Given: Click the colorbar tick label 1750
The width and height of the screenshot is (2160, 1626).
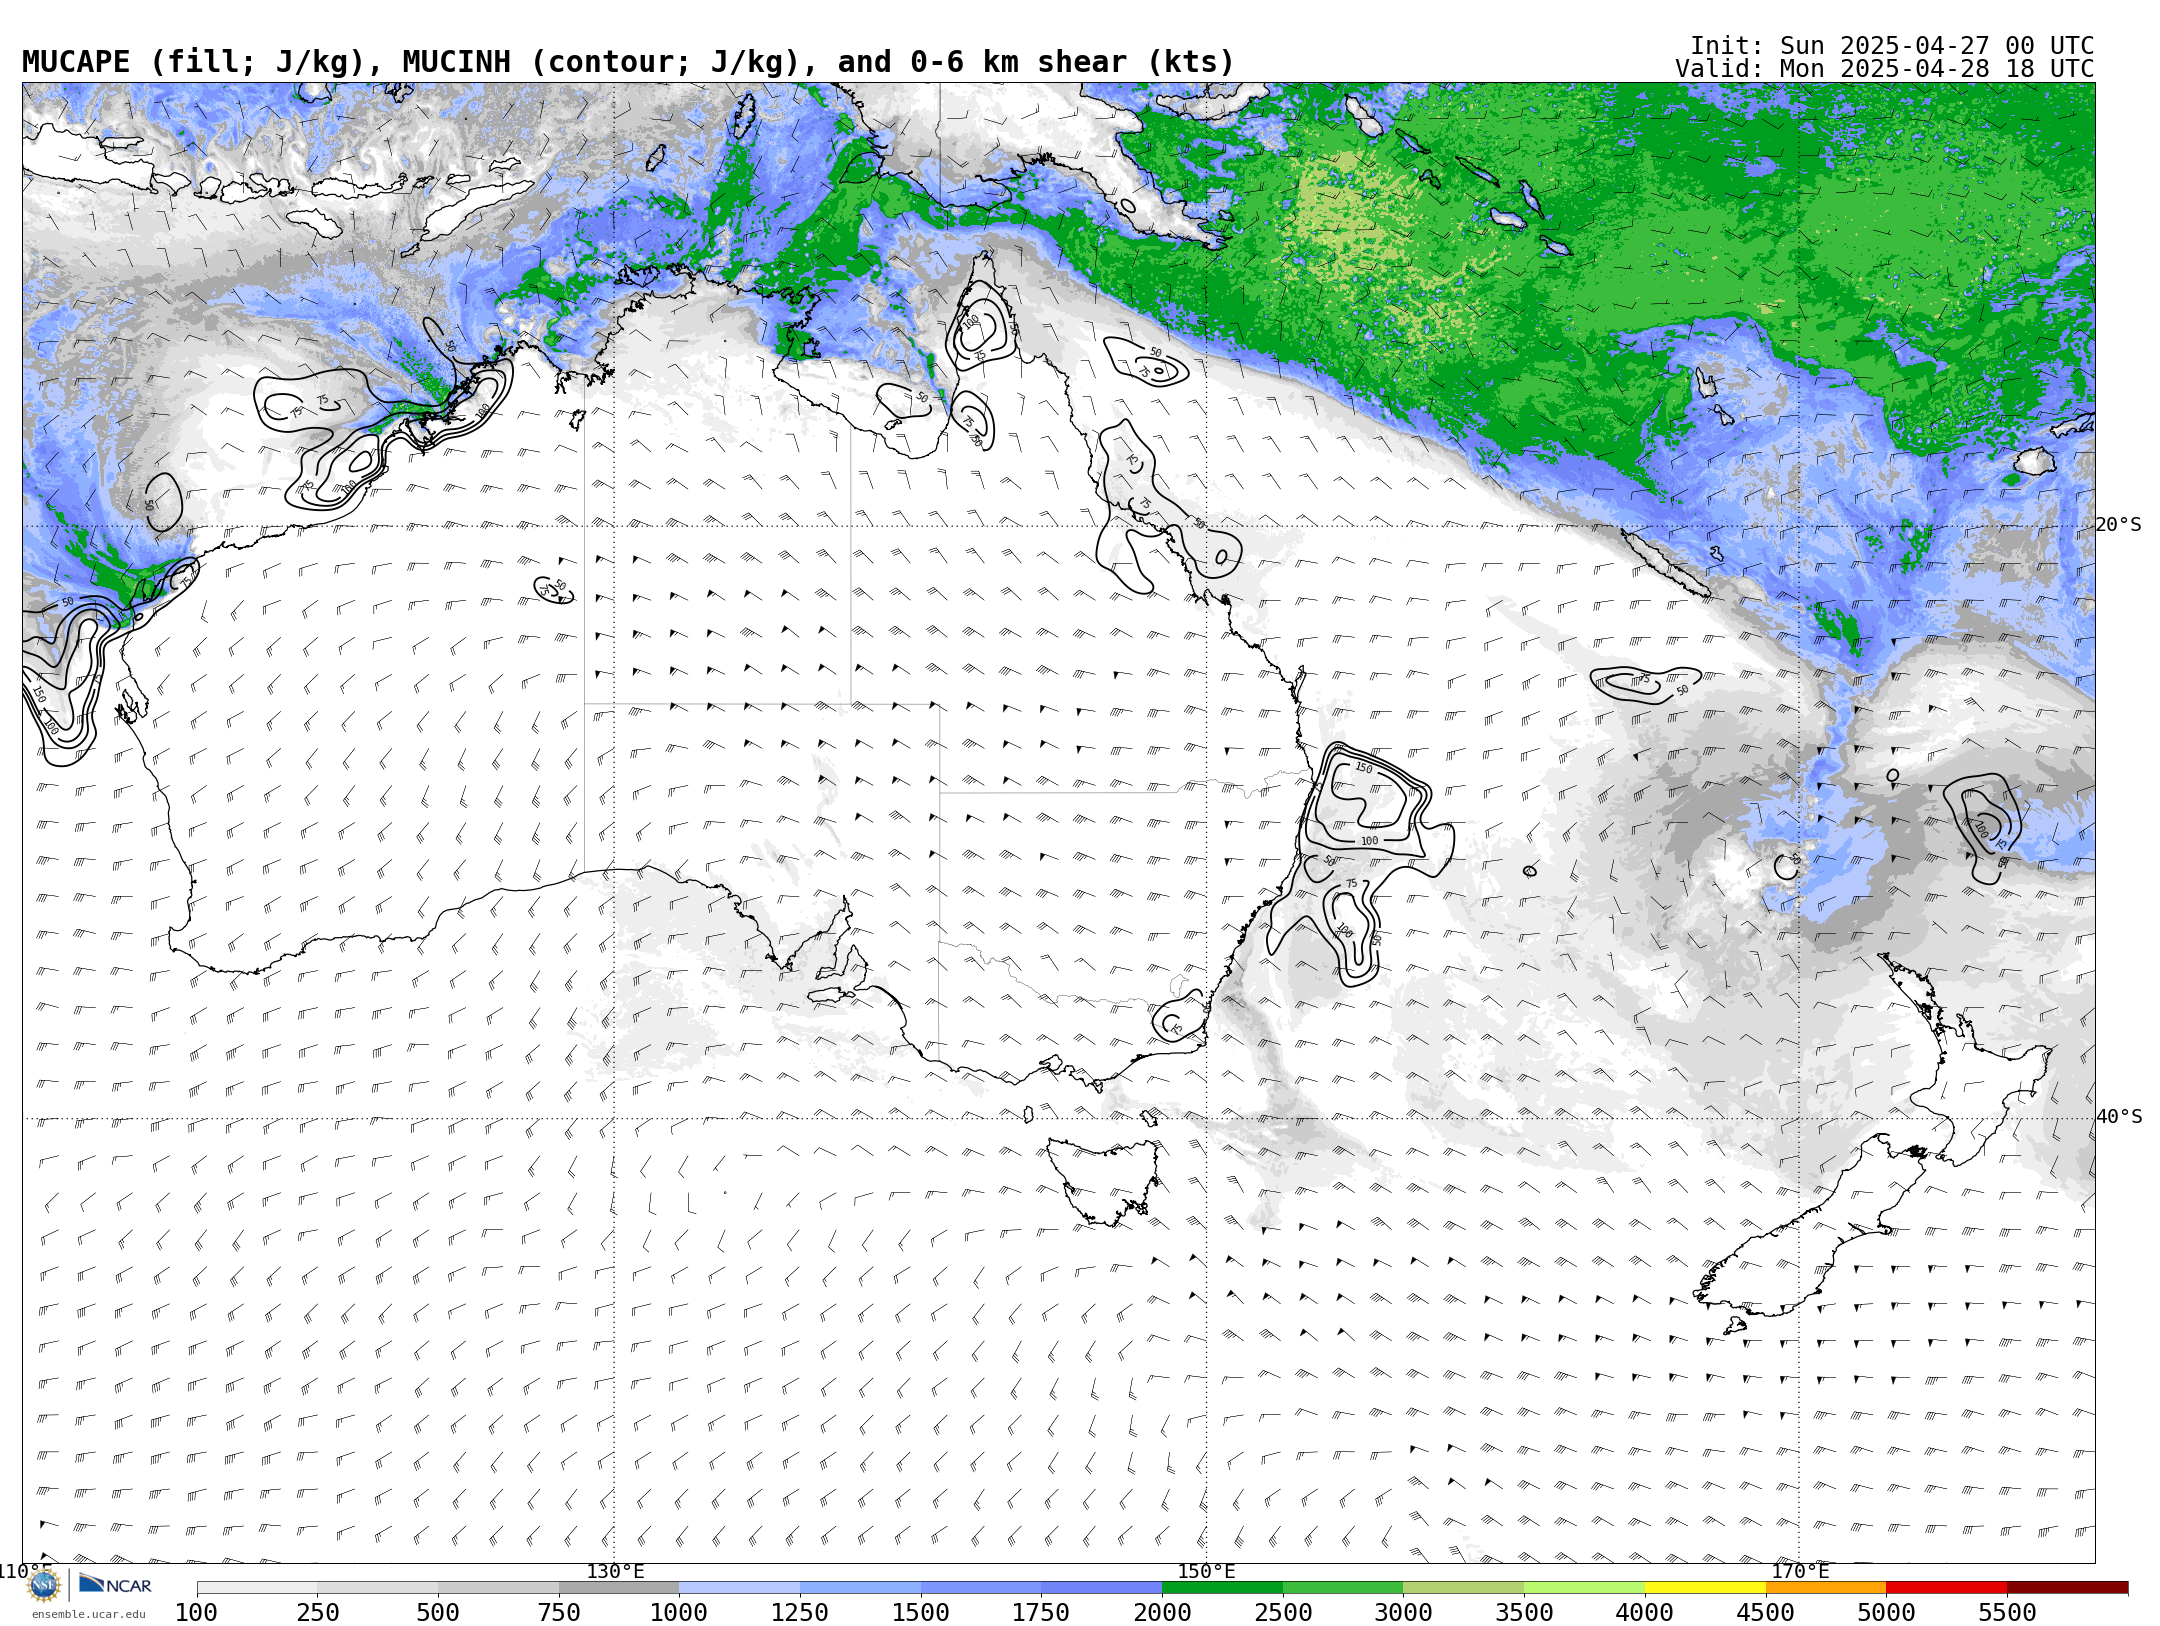Looking at the screenshot, I should 1041,1613.
